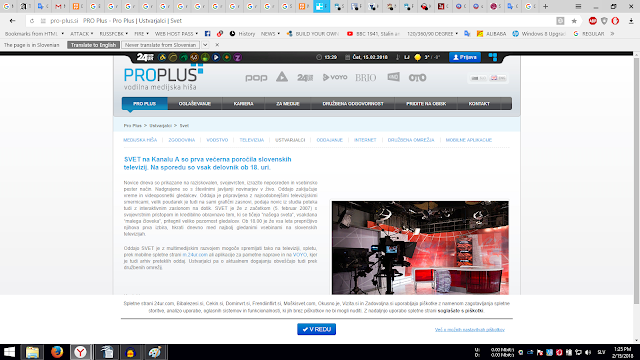Open the ALIBABA bookmark
This screenshot has width=640, height=360.
(491, 34)
